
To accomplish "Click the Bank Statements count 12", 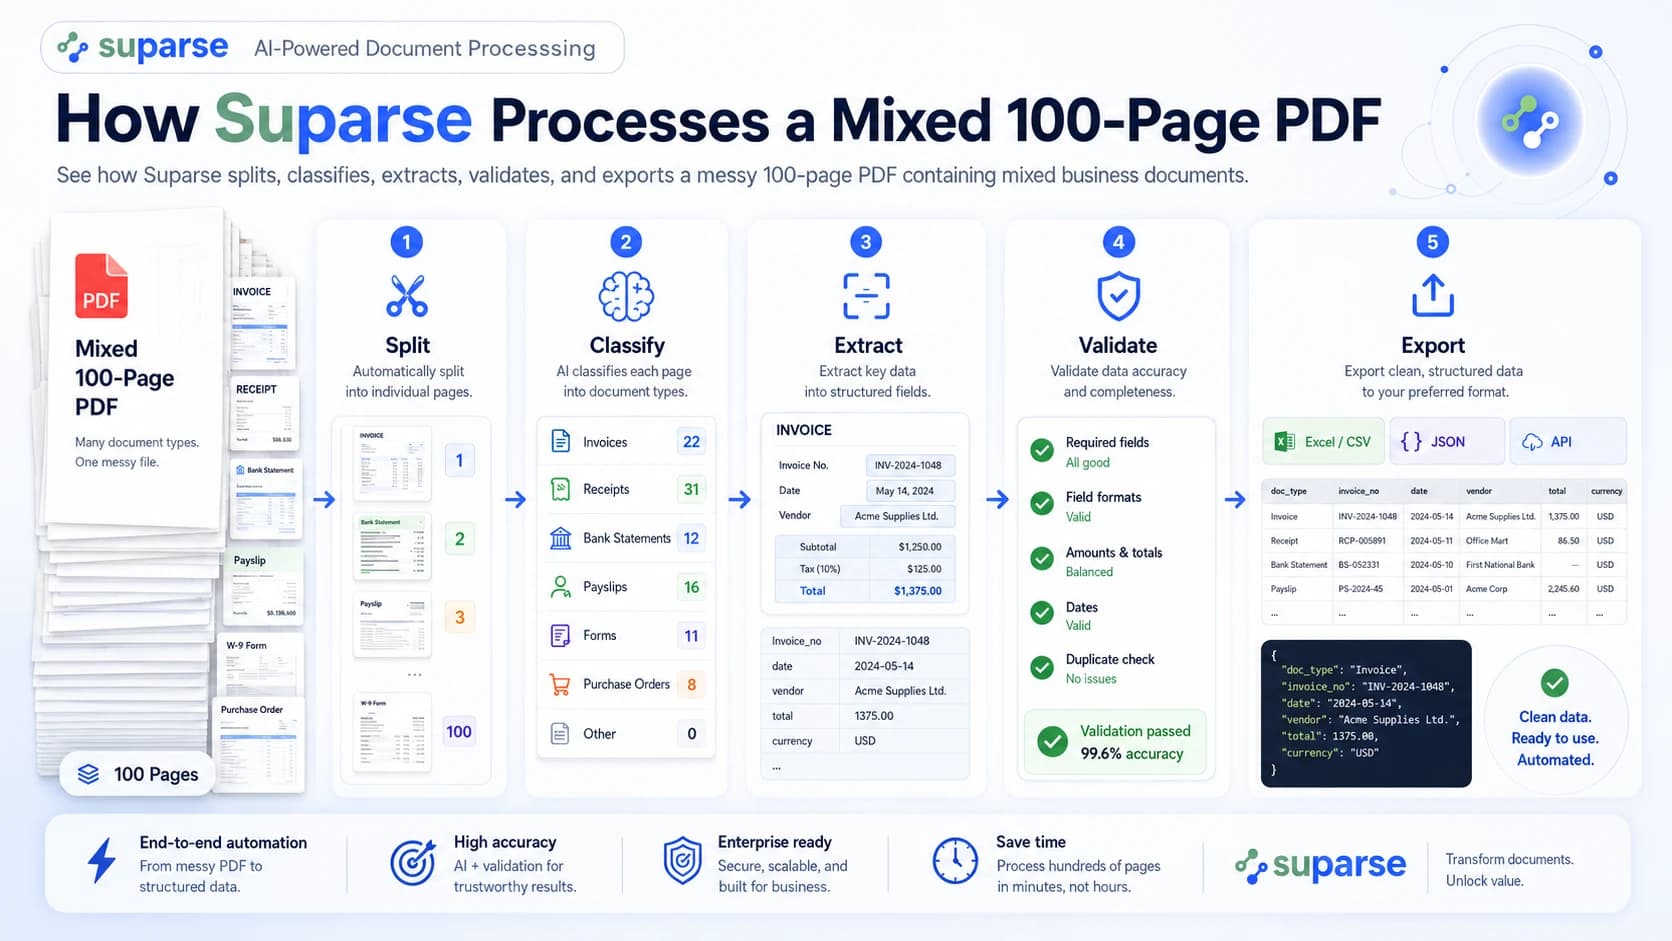I will (691, 538).
